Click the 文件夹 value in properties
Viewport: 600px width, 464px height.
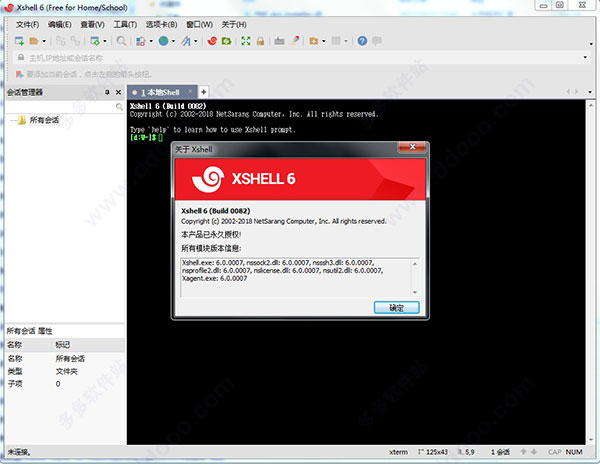pyautogui.click(x=67, y=371)
